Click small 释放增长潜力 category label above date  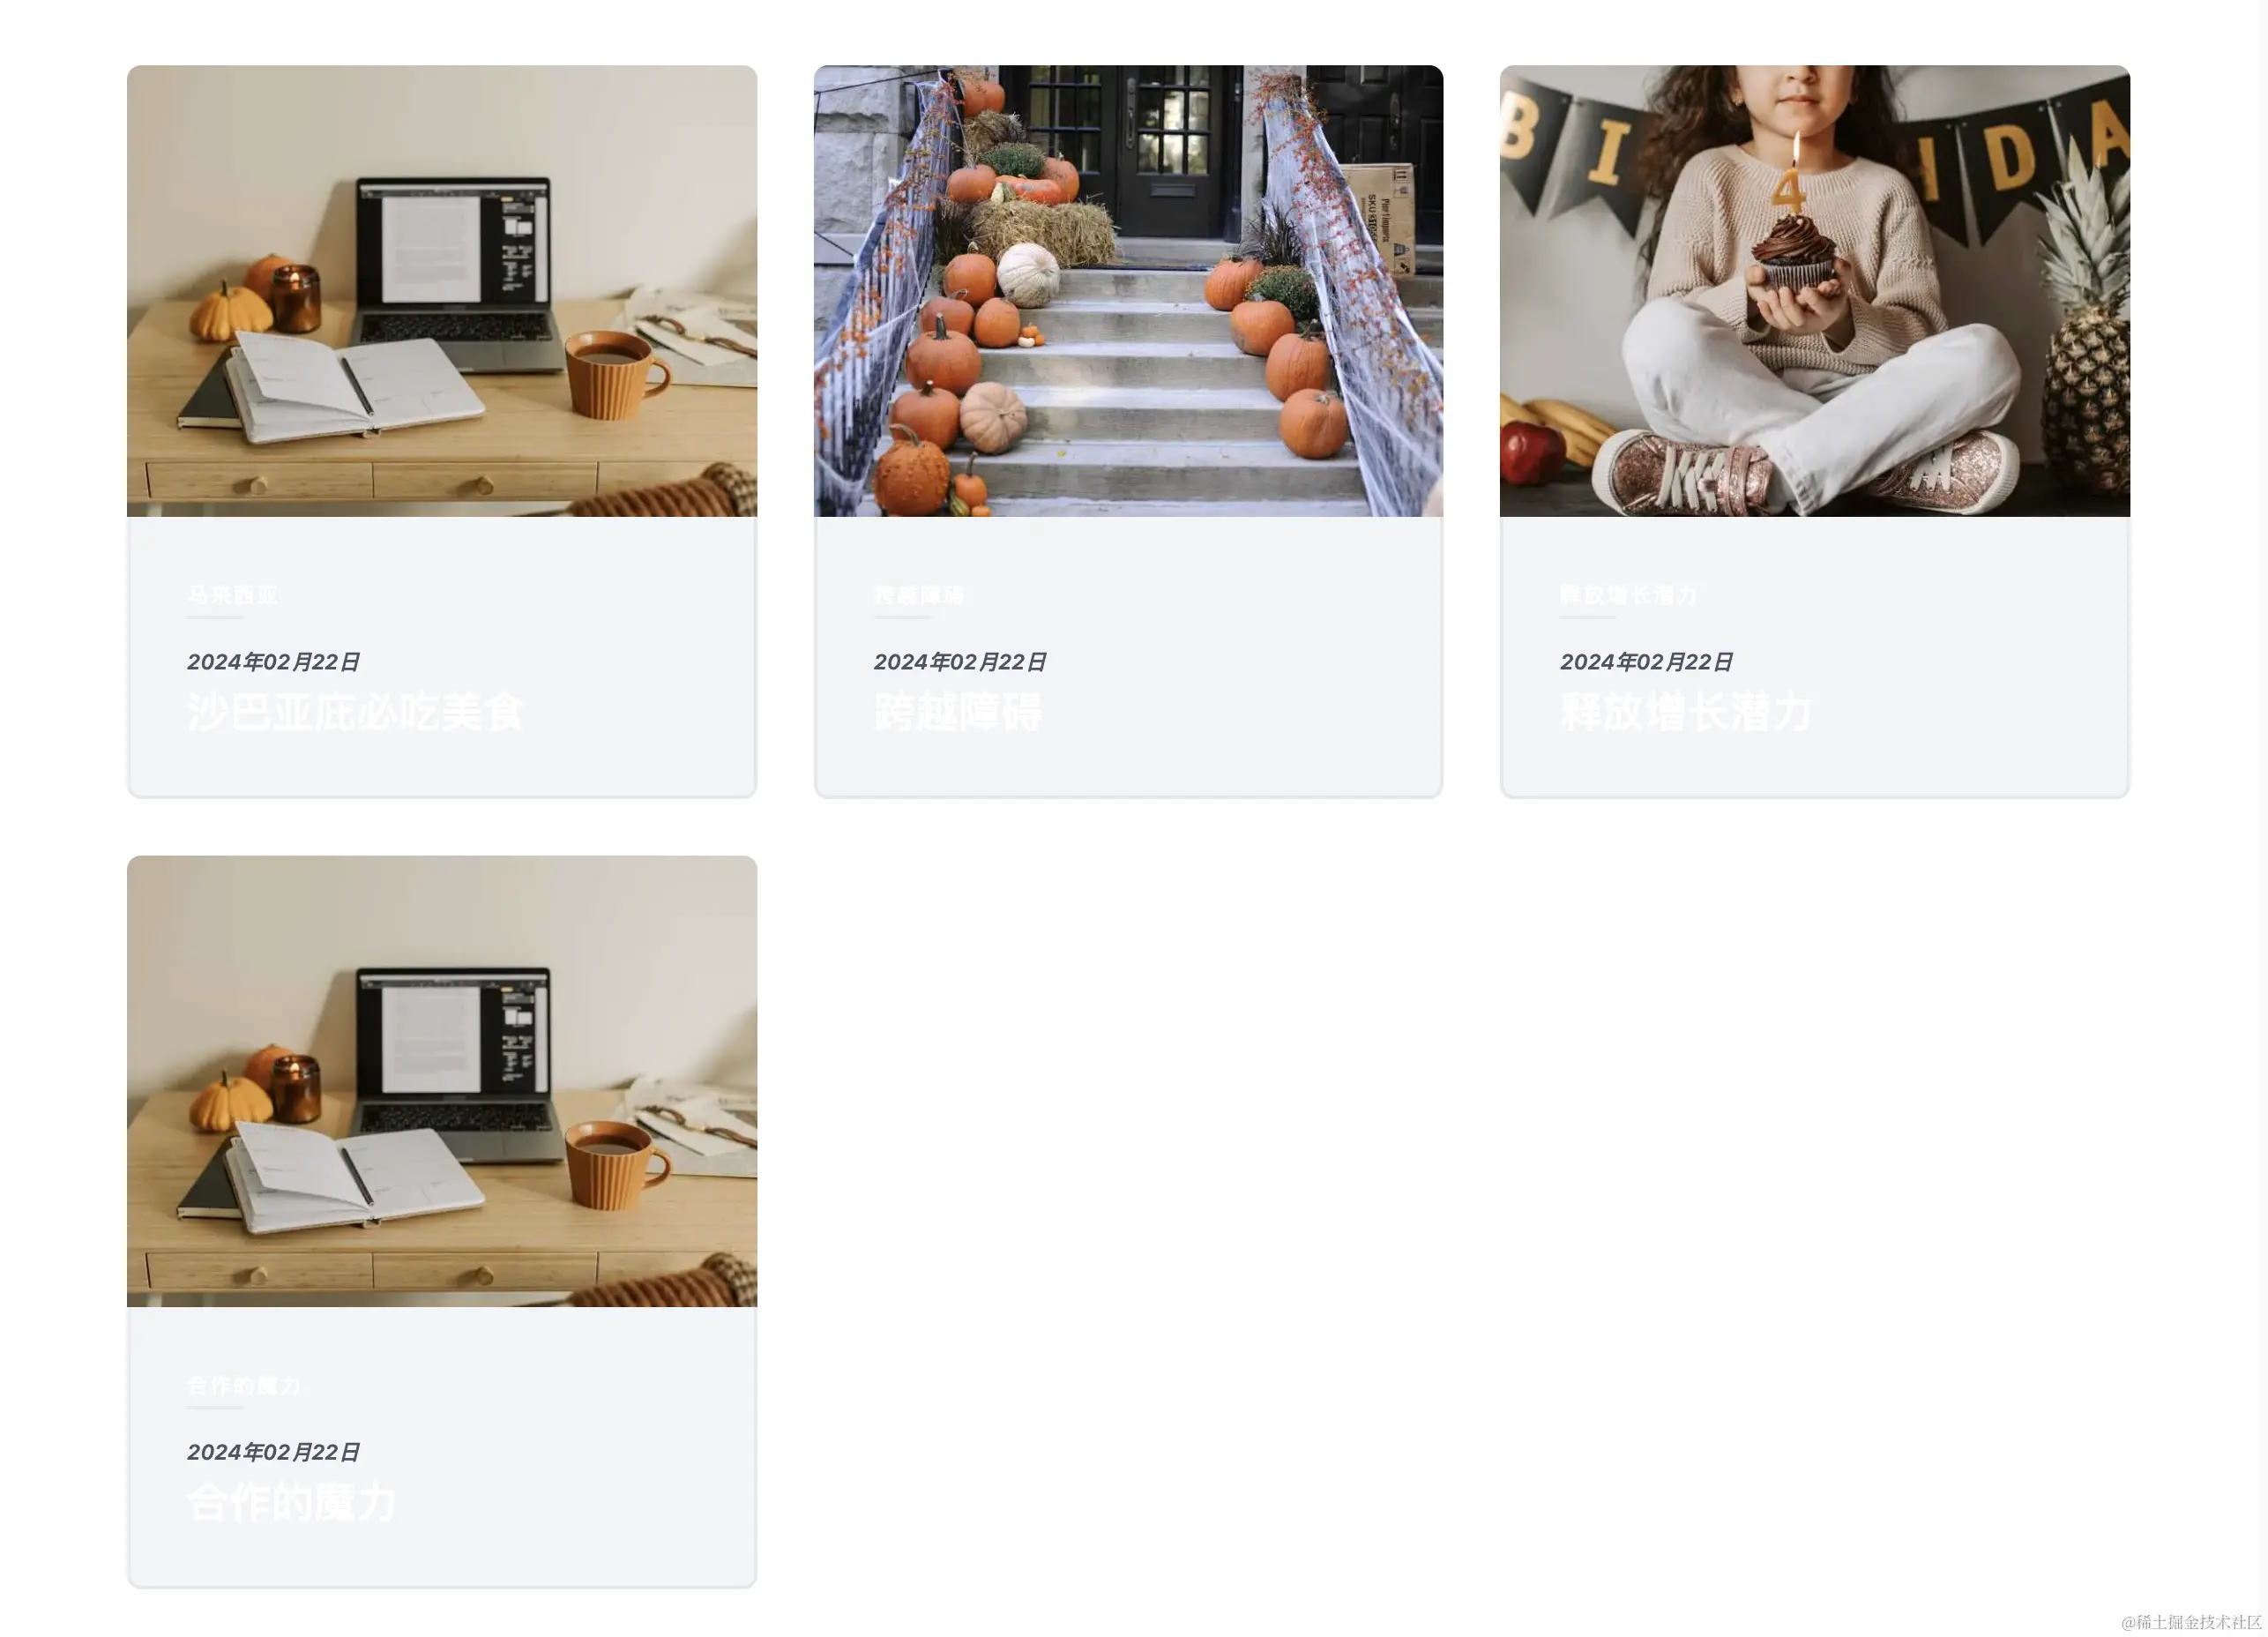tap(1628, 595)
